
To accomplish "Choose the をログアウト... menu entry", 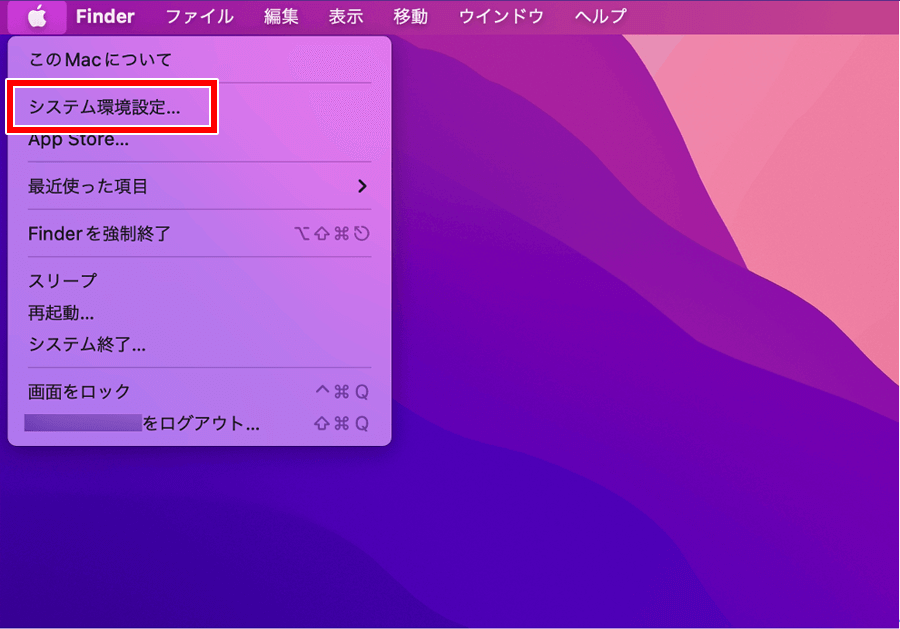I will [x=200, y=424].
